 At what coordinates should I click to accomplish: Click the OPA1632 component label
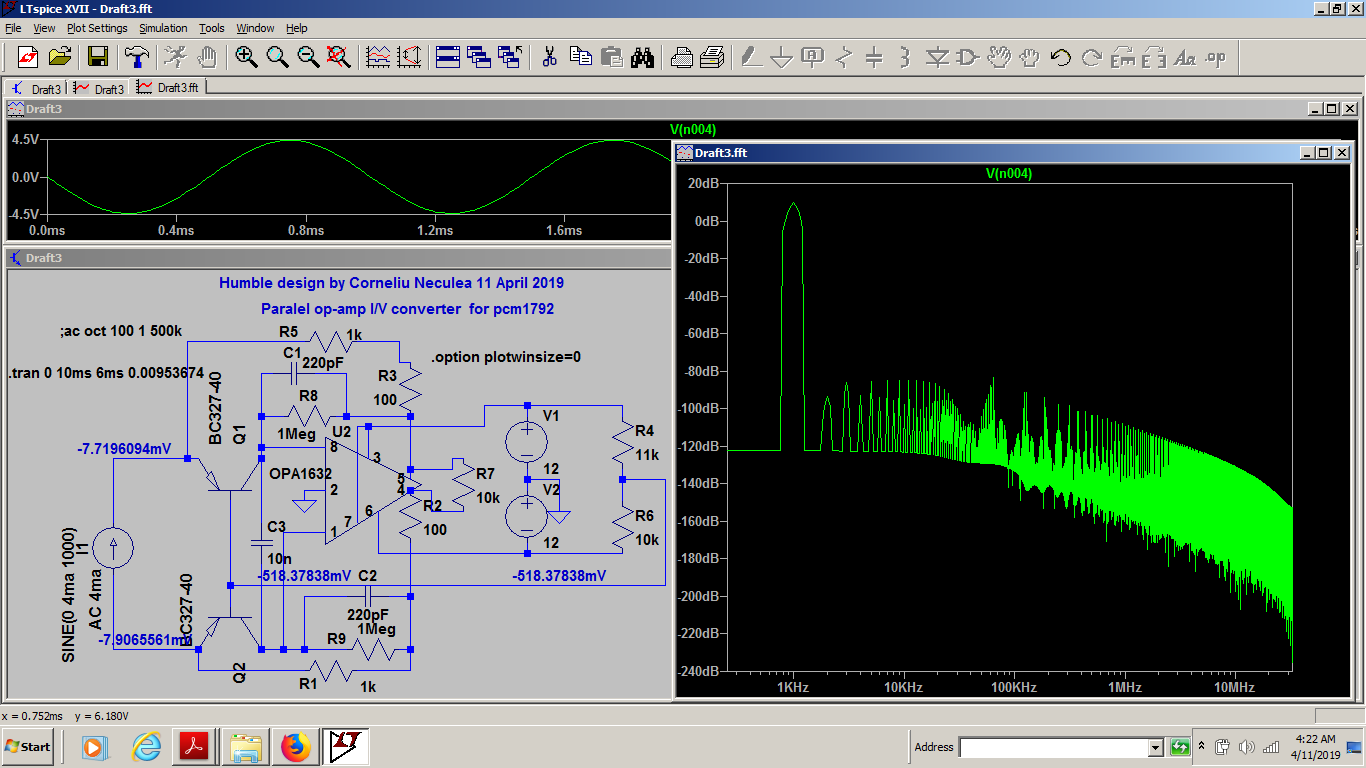(x=300, y=473)
